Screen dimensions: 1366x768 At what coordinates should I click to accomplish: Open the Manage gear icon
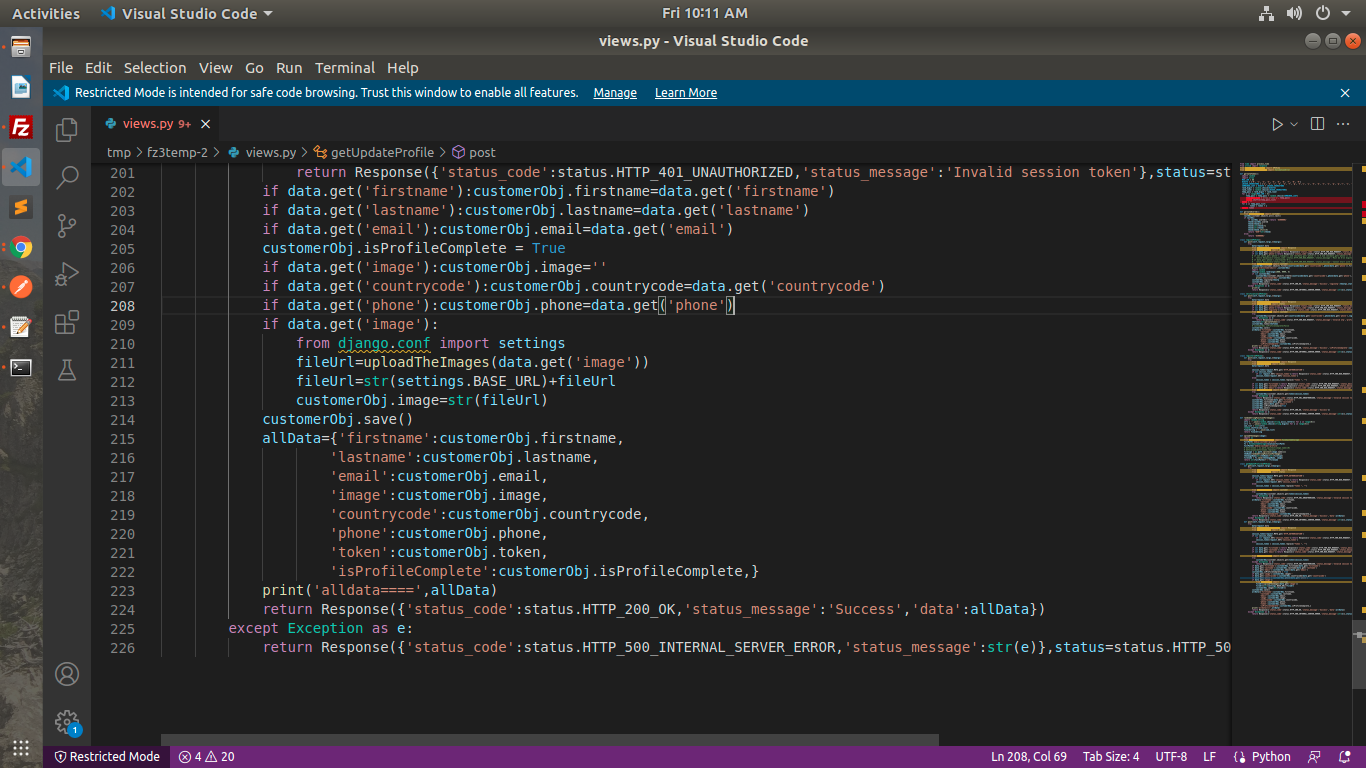click(67, 721)
